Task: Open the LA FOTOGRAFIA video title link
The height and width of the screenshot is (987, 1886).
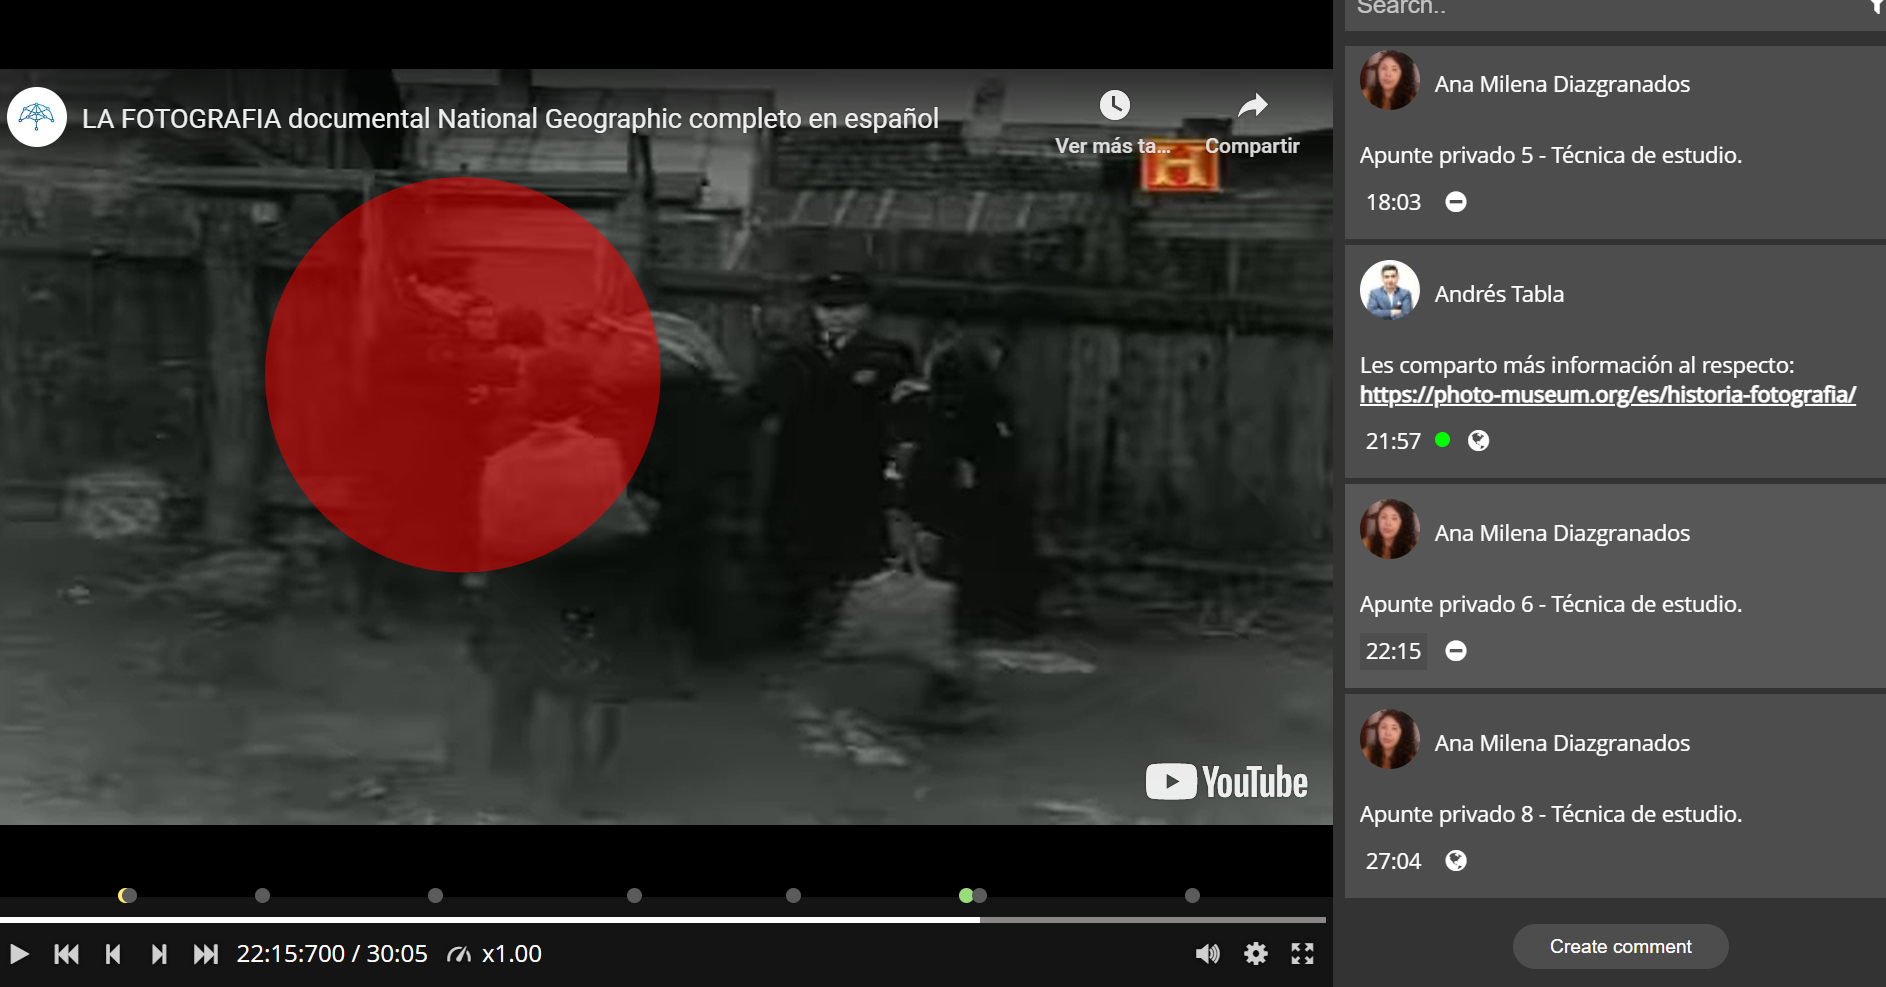Action: [510, 119]
